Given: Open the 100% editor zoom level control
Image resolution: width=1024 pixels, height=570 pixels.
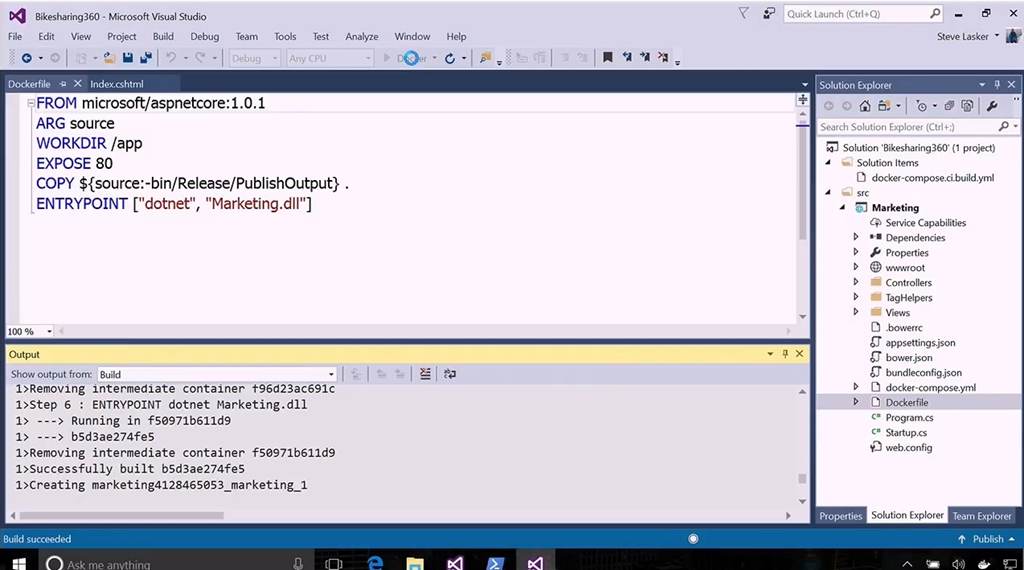Looking at the screenshot, I should 31,331.
